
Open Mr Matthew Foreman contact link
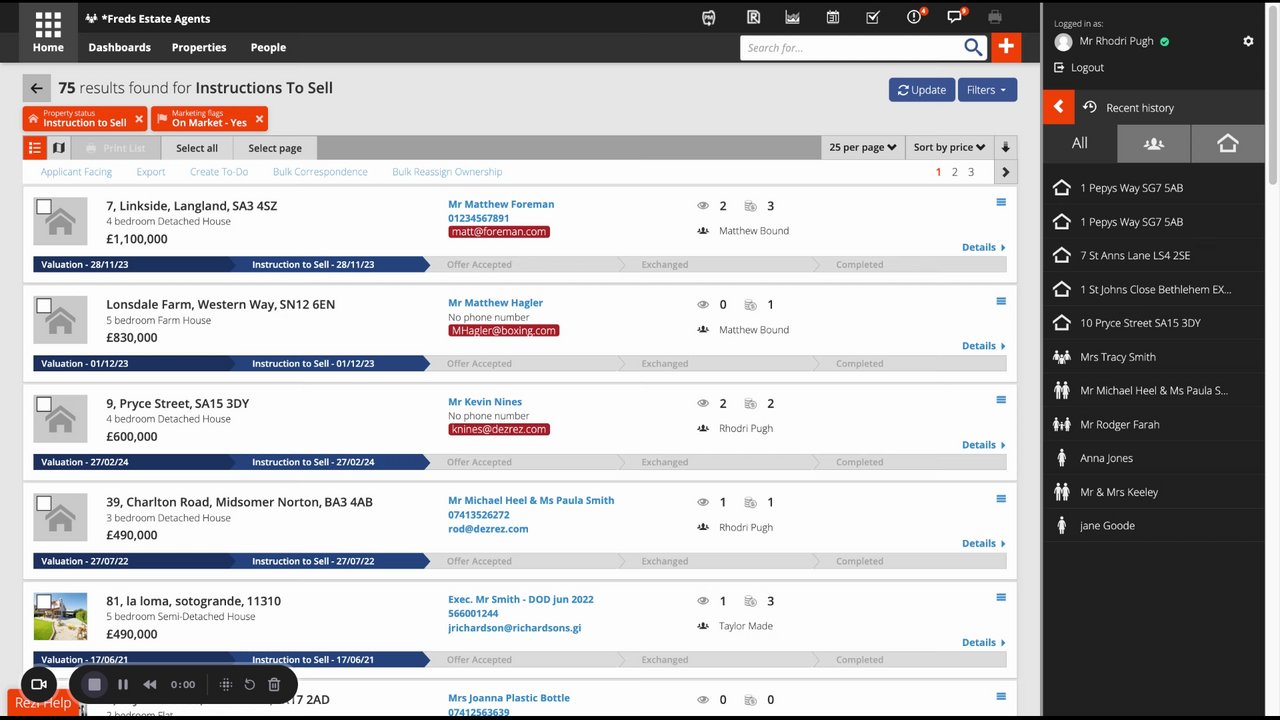point(501,204)
